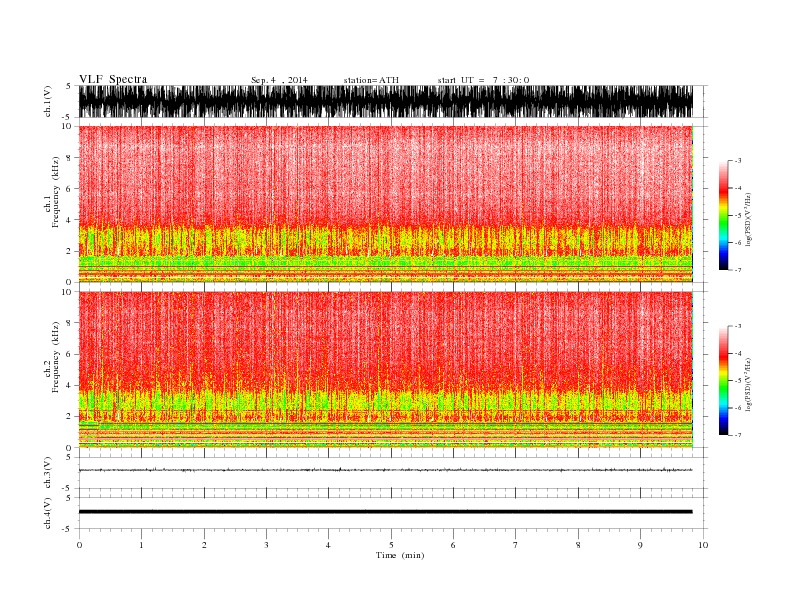Click the "ch.3(V)" axis label
792x612 pixels.
coord(48,472)
